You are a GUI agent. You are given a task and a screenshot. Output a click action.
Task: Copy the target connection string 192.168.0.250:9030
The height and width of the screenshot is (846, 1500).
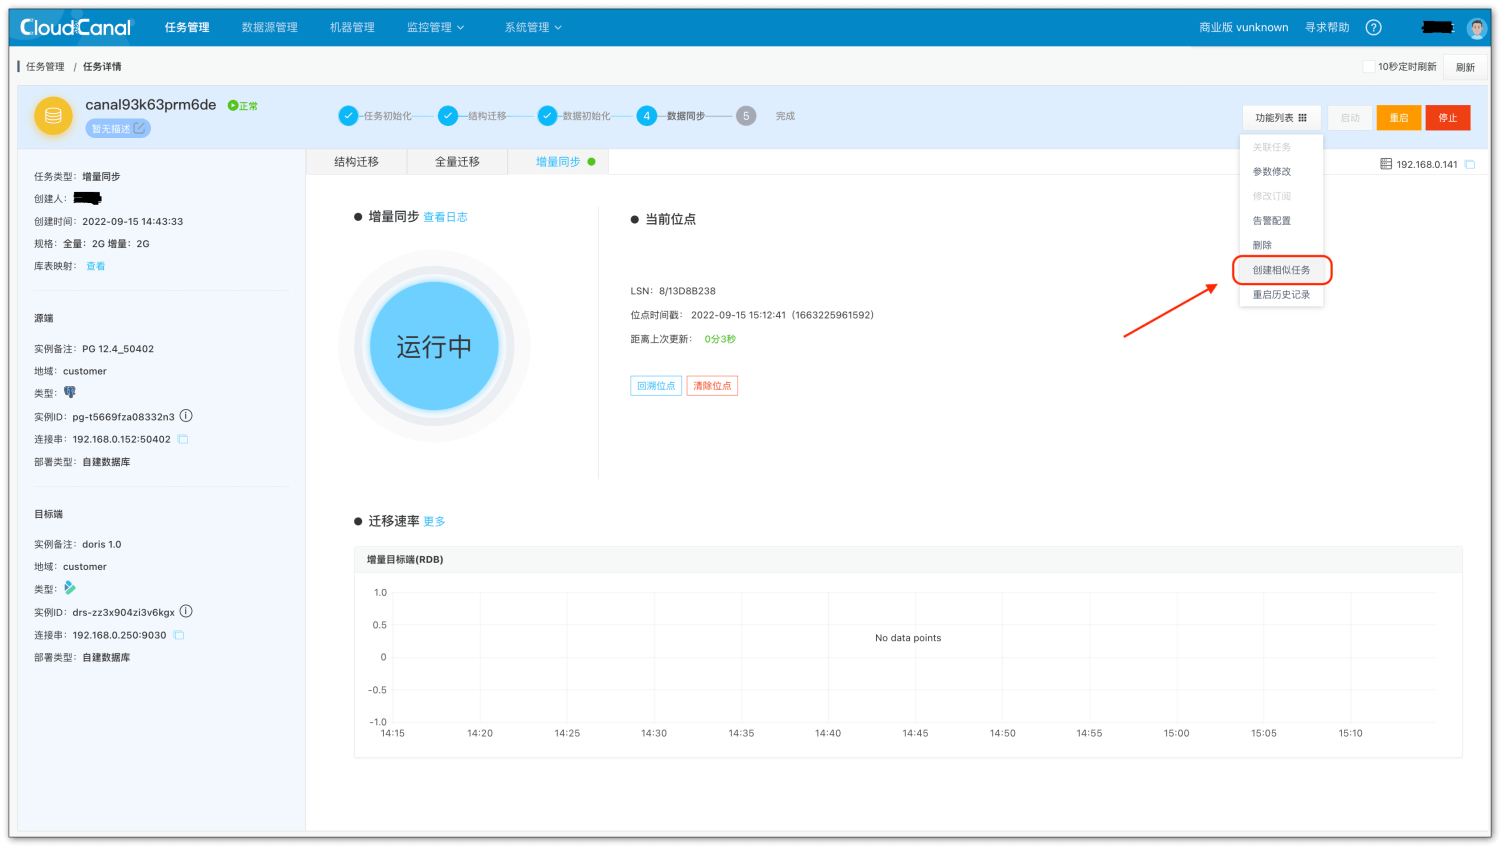pos(179,635)
